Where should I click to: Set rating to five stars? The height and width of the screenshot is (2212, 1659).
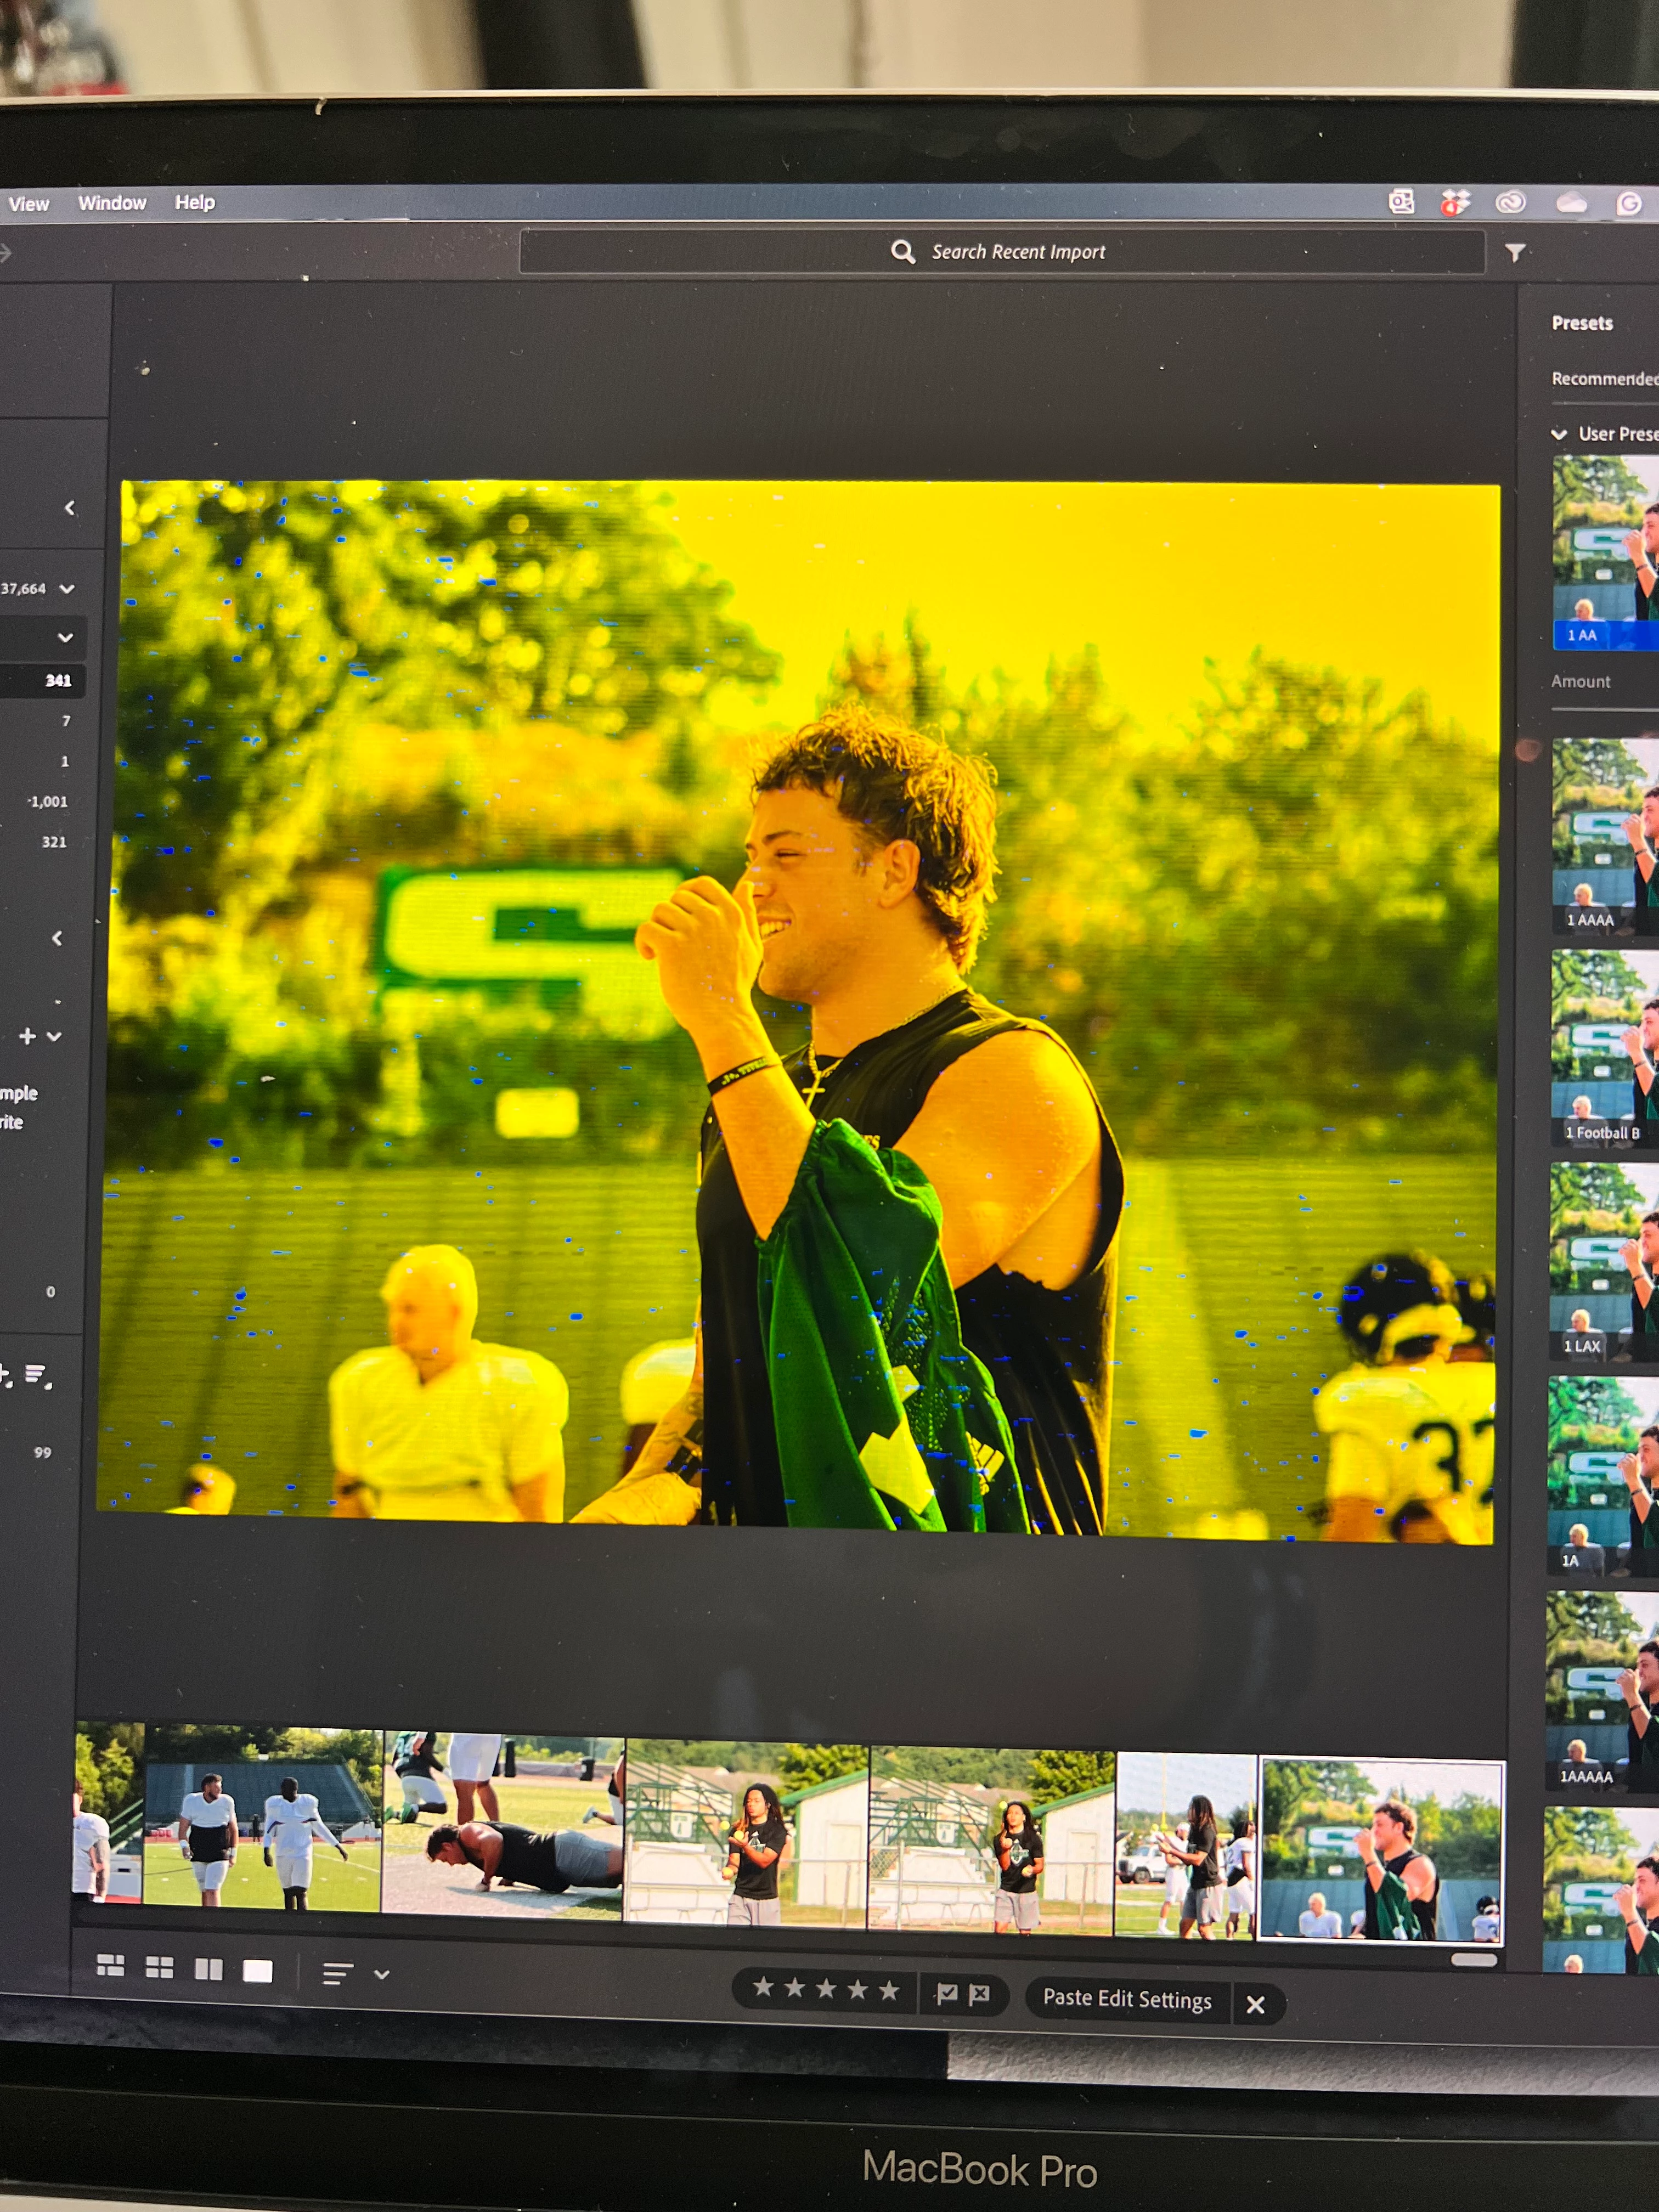click(889, 1990)
